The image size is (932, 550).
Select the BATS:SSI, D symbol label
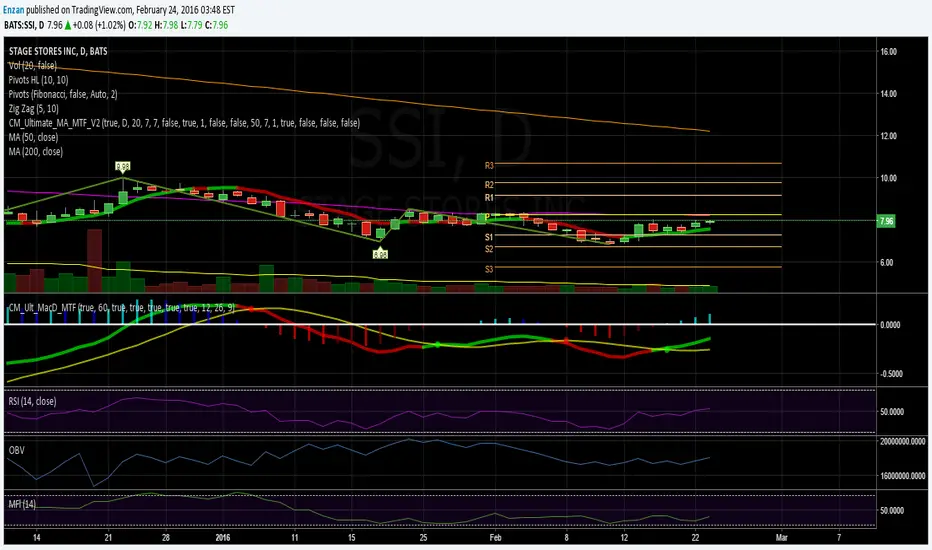pyautogui.click(x=24, y=25)
